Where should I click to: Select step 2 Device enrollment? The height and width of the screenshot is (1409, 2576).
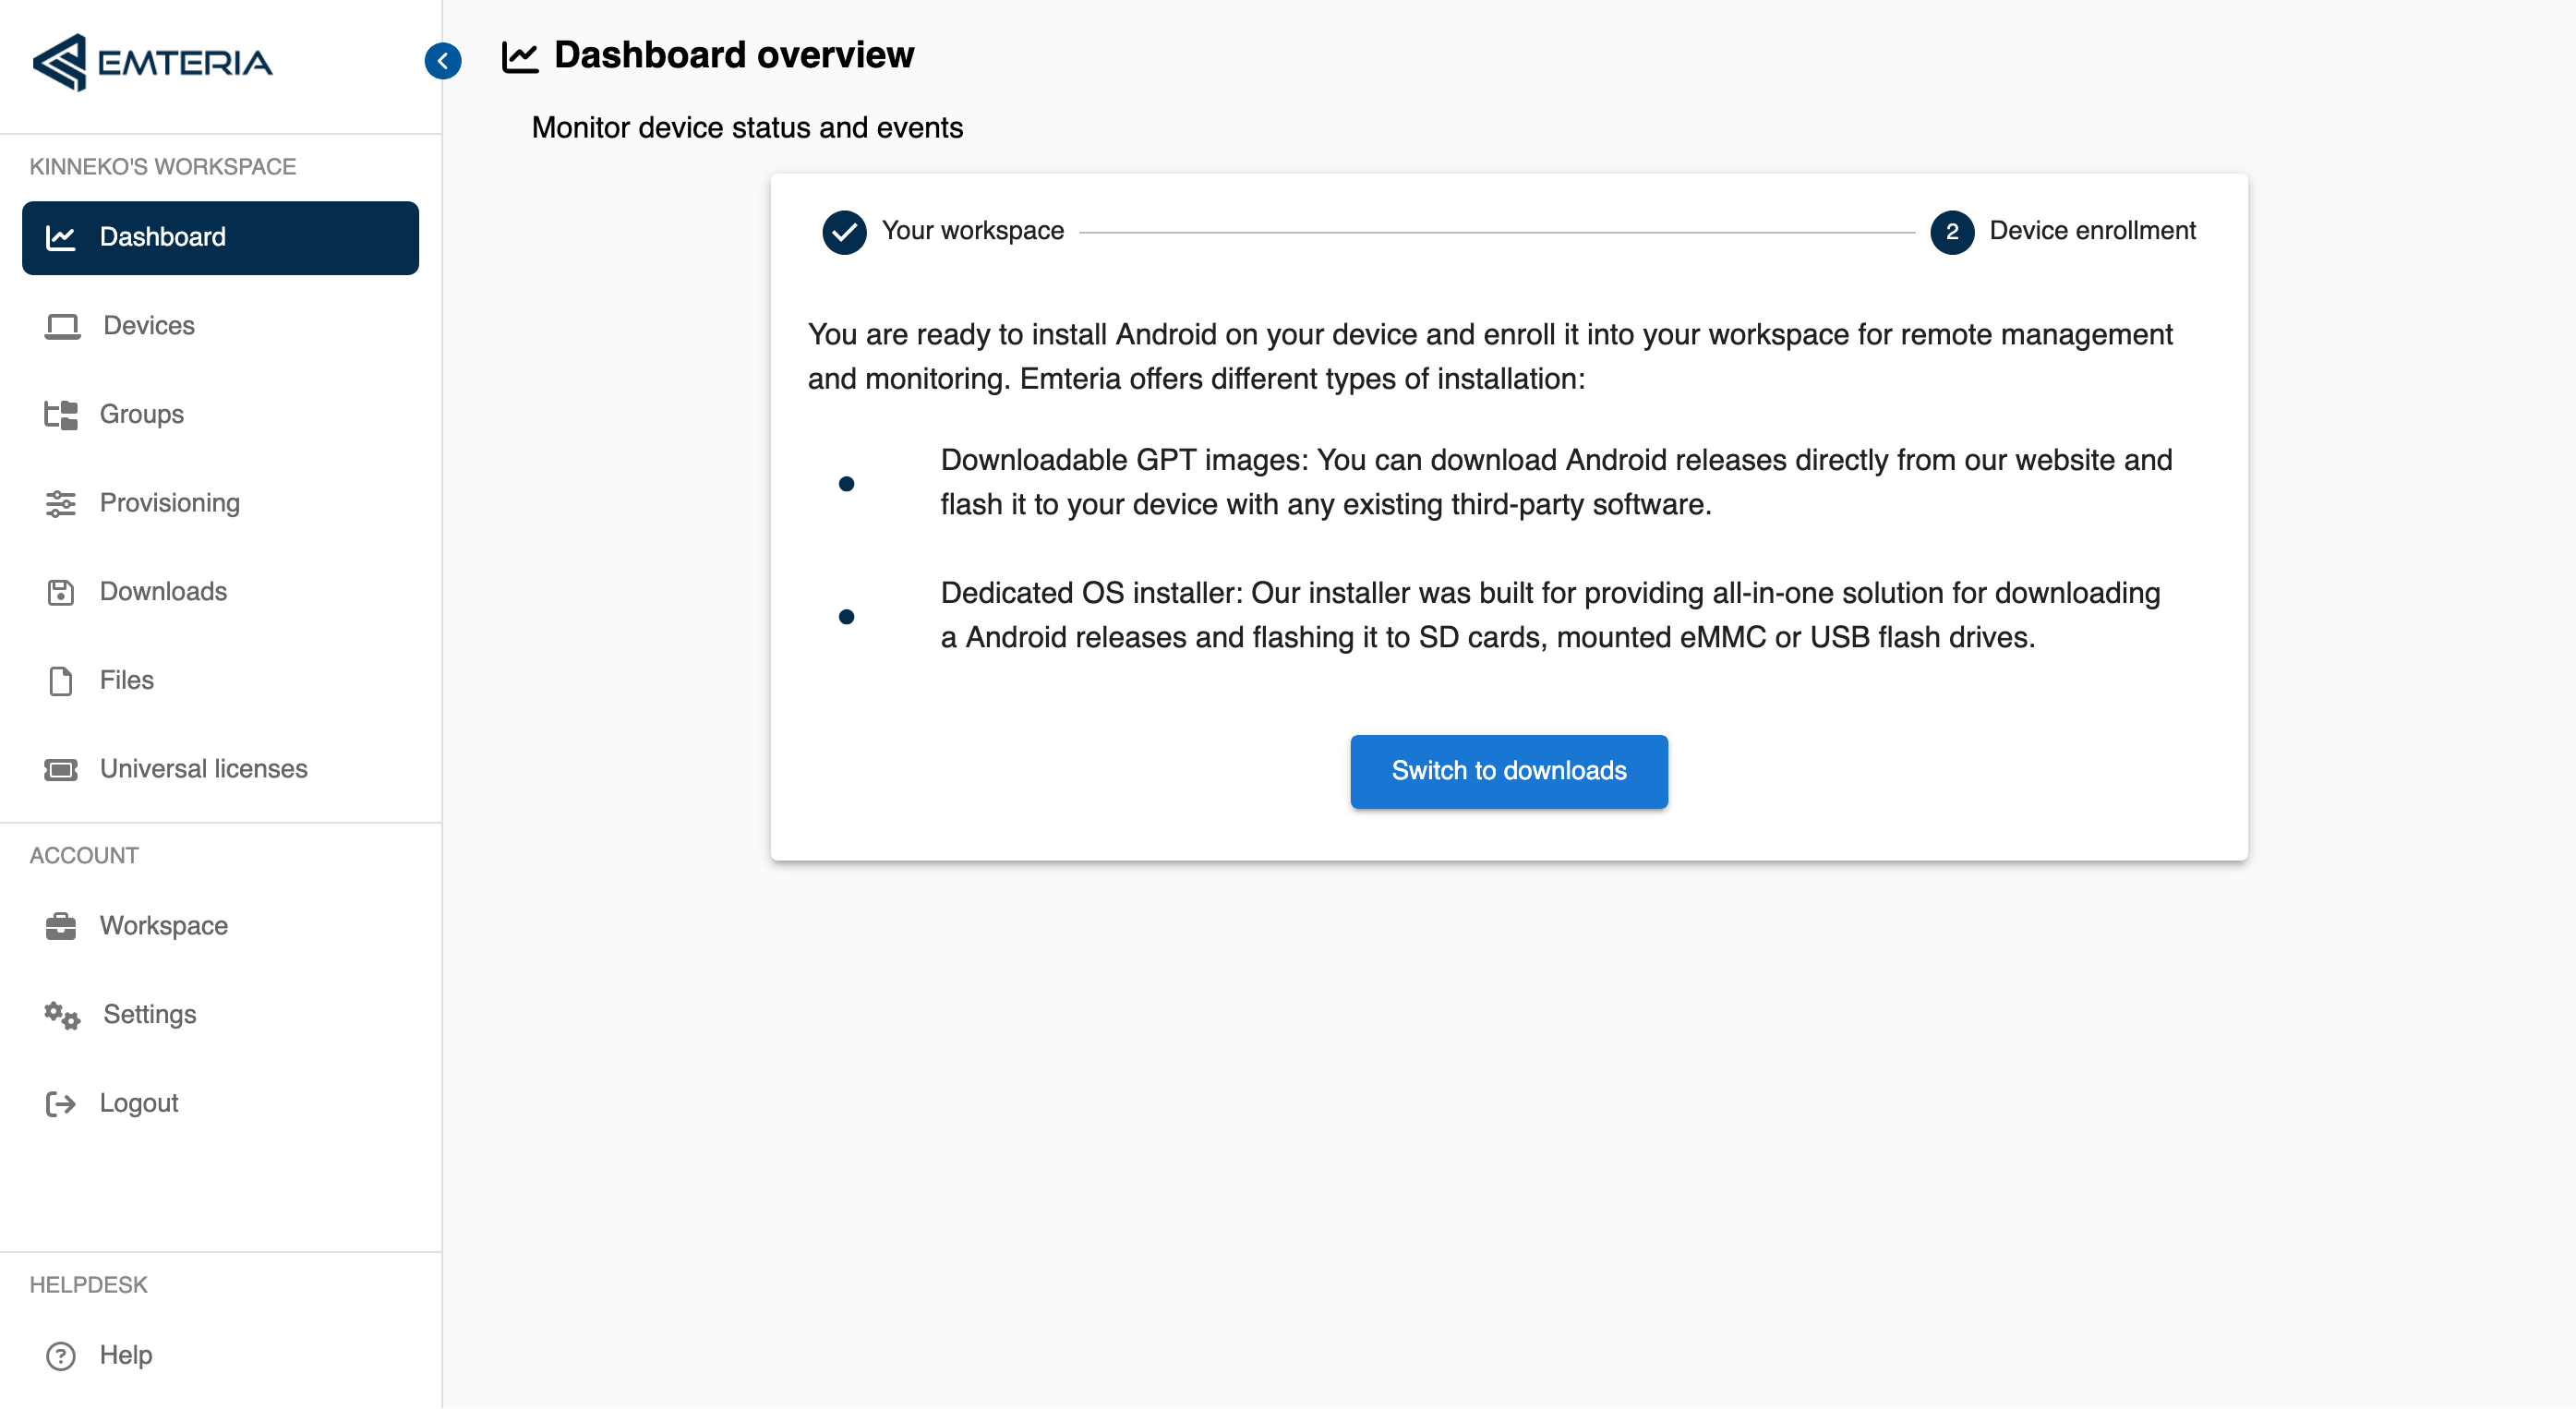click(2062, 232)
